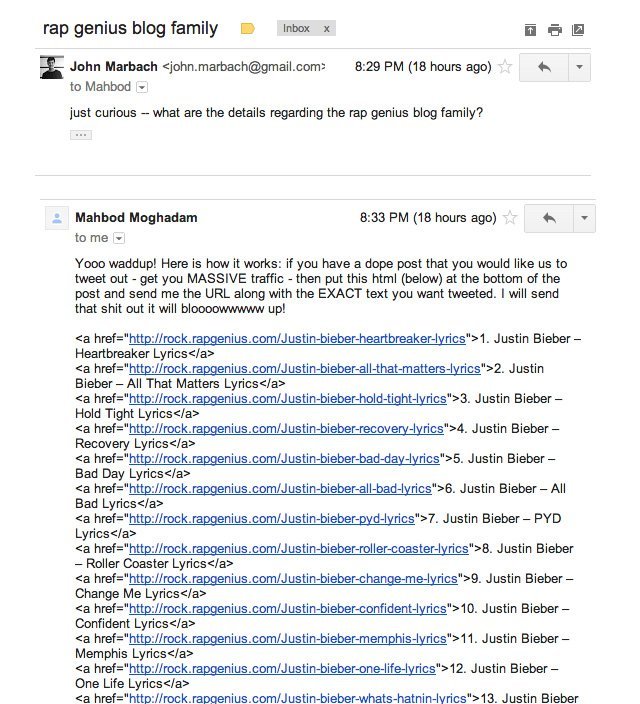The height and width of the screenshot is (704, 640).
Task: Click the collapse all messages icon
Action: pyautogui.click(x=530, y=30)
